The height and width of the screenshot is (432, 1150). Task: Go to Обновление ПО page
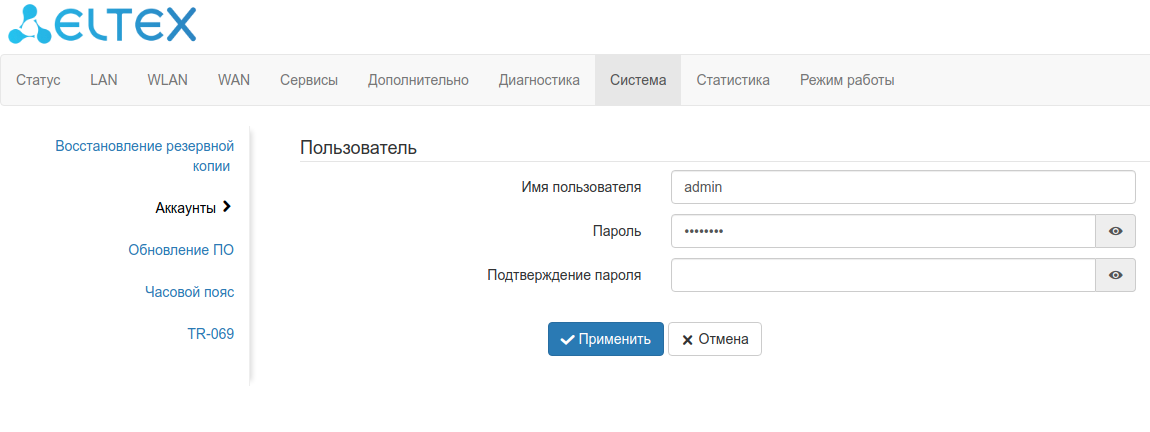pyautogui.click(x=181, y=249)
